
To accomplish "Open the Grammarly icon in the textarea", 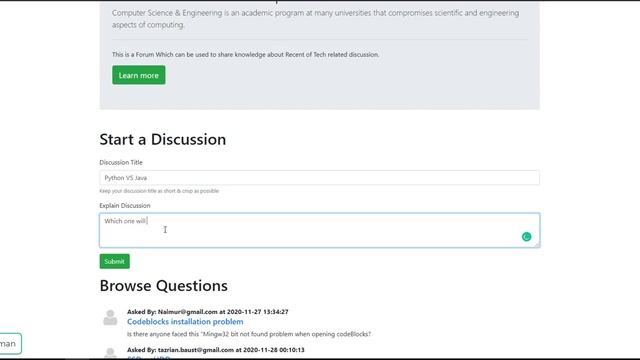I will coord(527,237).
